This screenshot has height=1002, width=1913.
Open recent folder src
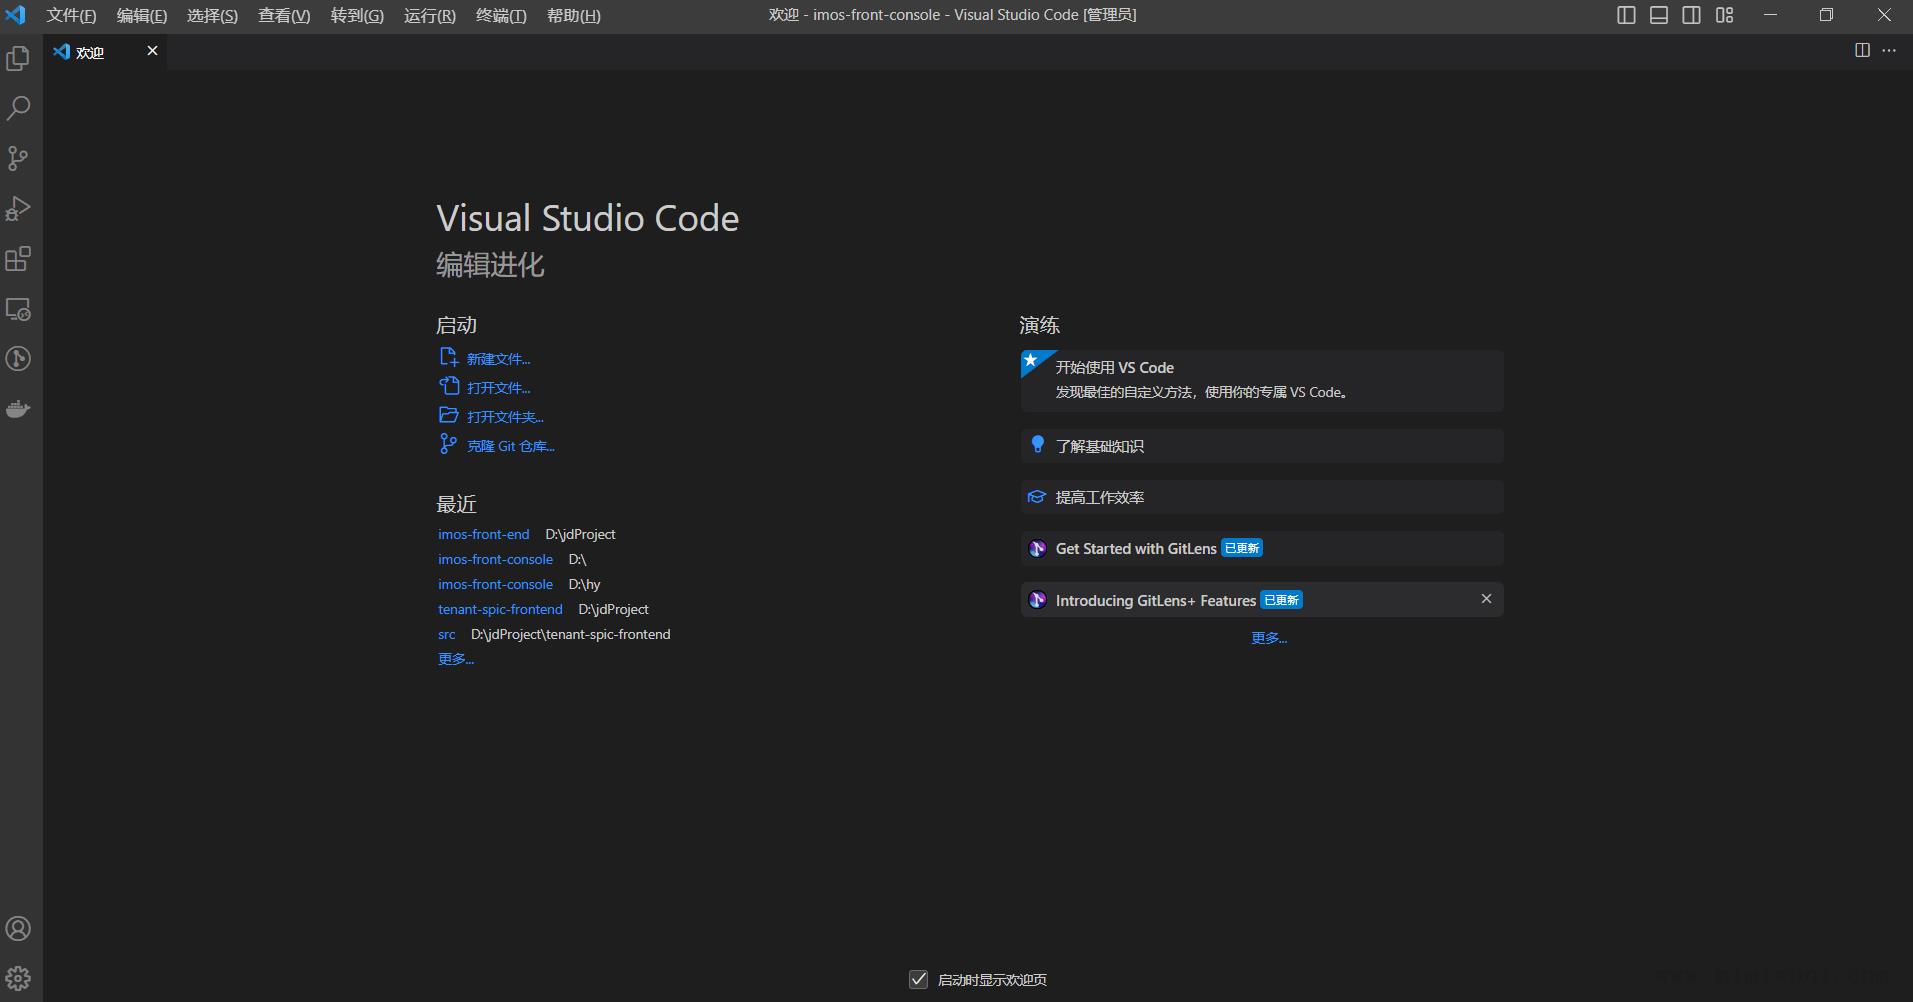446,634
